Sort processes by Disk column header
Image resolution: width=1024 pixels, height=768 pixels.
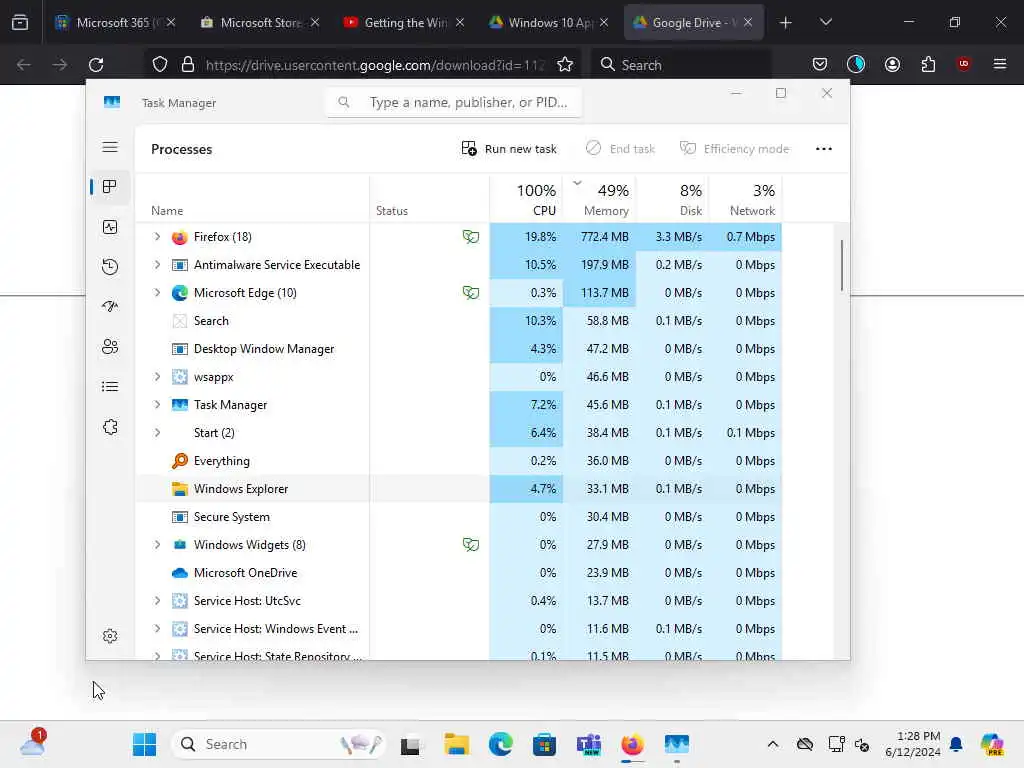point(673,199)
